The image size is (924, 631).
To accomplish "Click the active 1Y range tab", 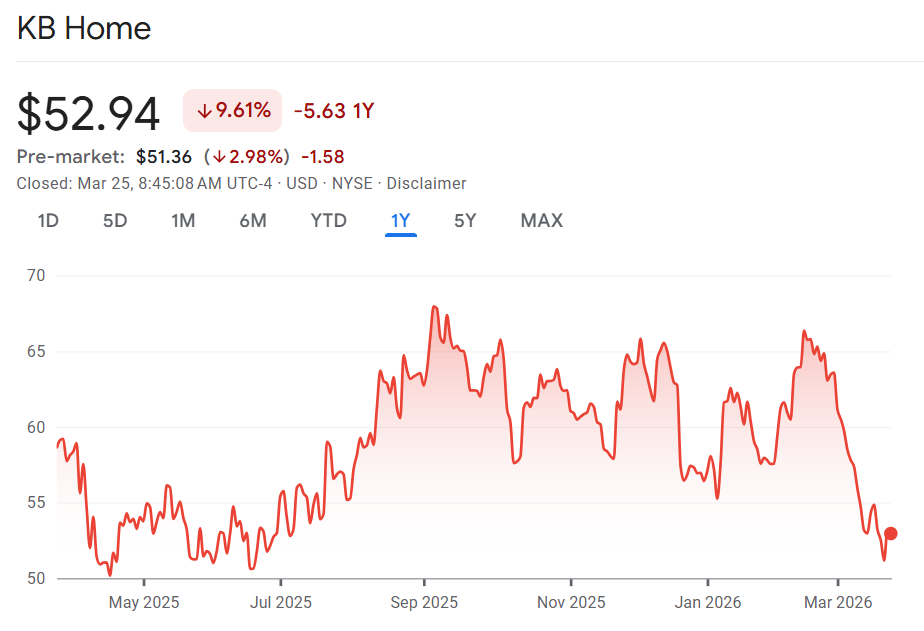I will click(401, 220).
